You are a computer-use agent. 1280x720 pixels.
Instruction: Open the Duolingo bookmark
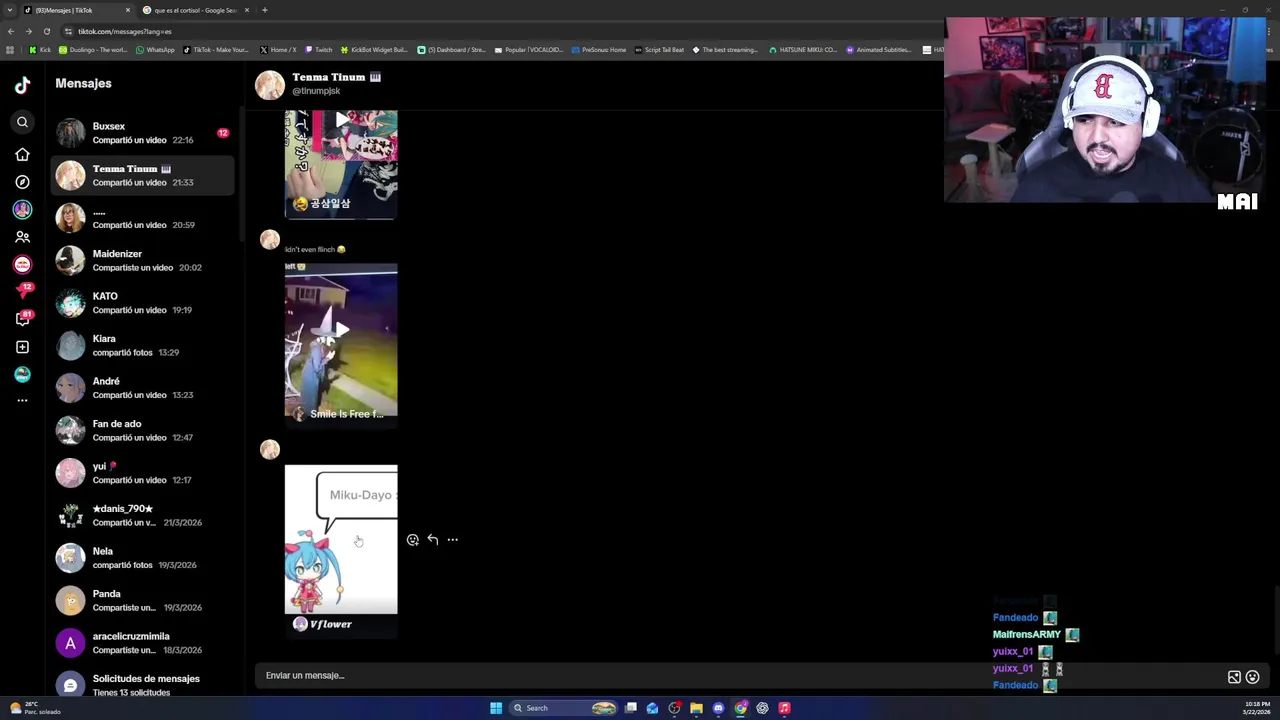(x=94, y=49)
